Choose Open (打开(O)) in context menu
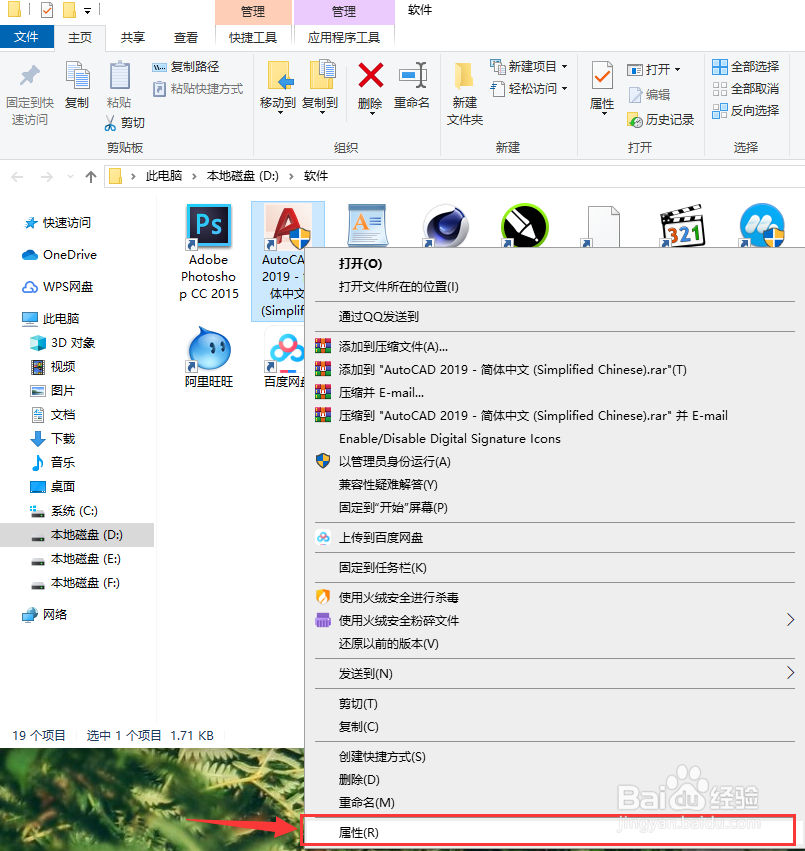 [x=554, y=264]
